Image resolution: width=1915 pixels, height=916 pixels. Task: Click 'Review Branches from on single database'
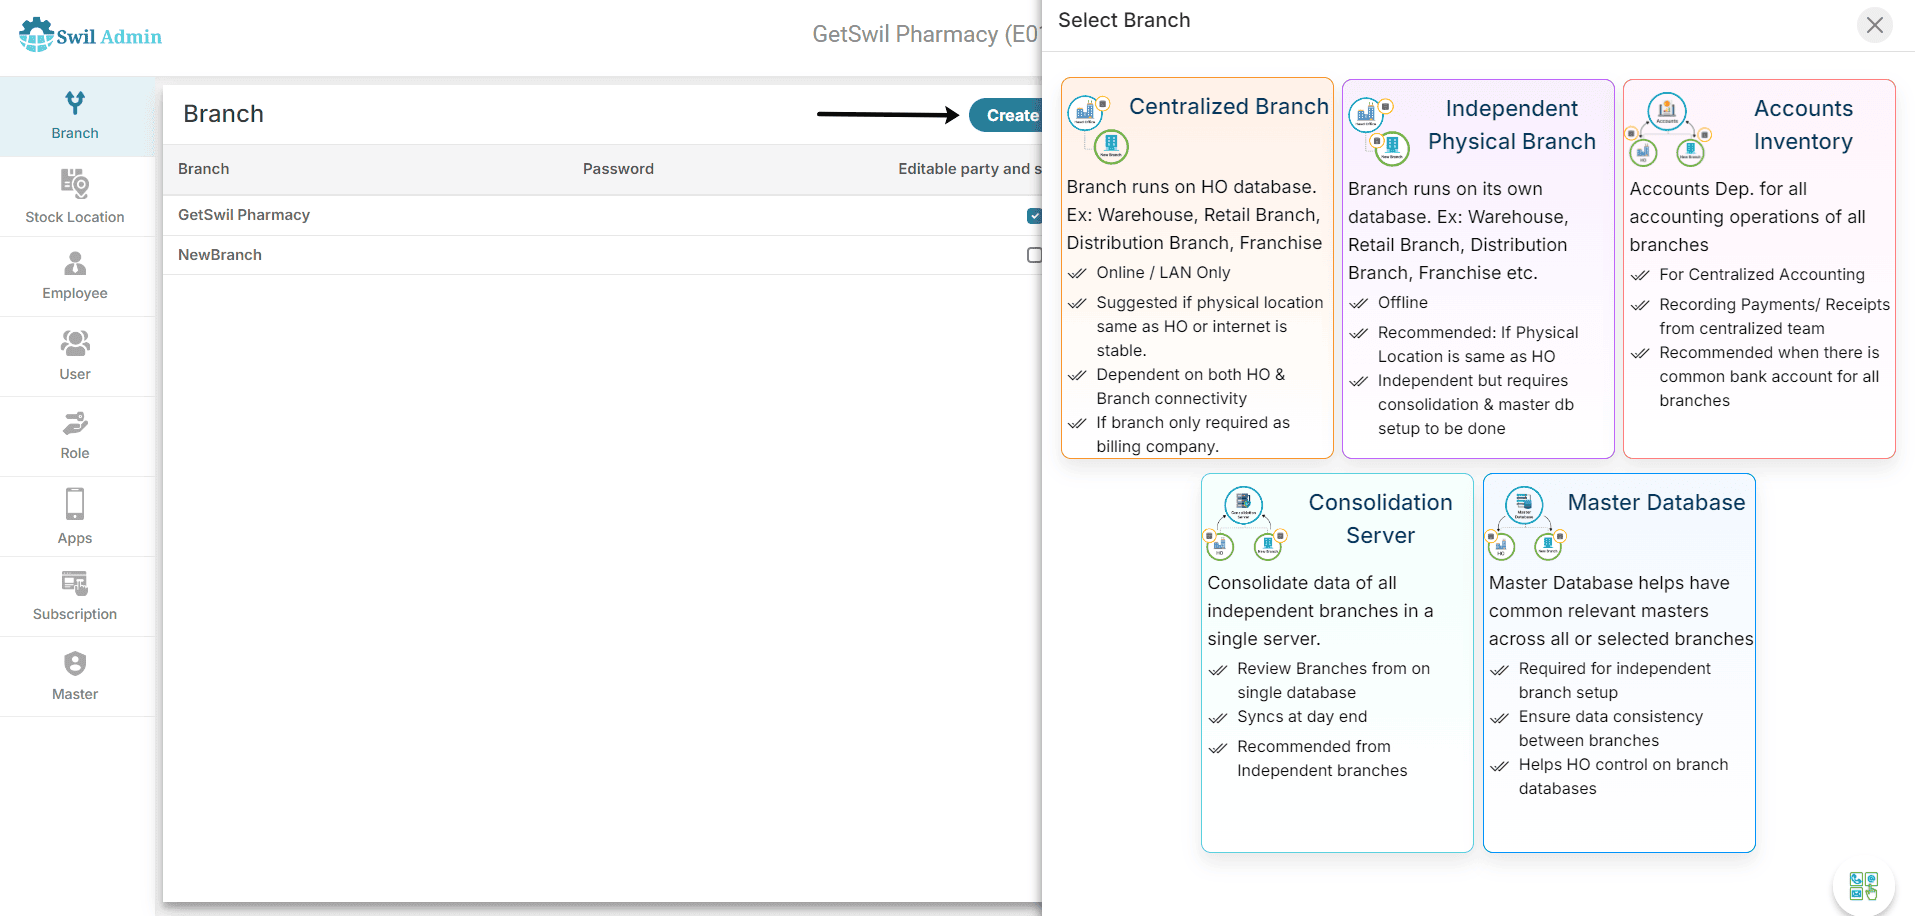point(1333,680)
